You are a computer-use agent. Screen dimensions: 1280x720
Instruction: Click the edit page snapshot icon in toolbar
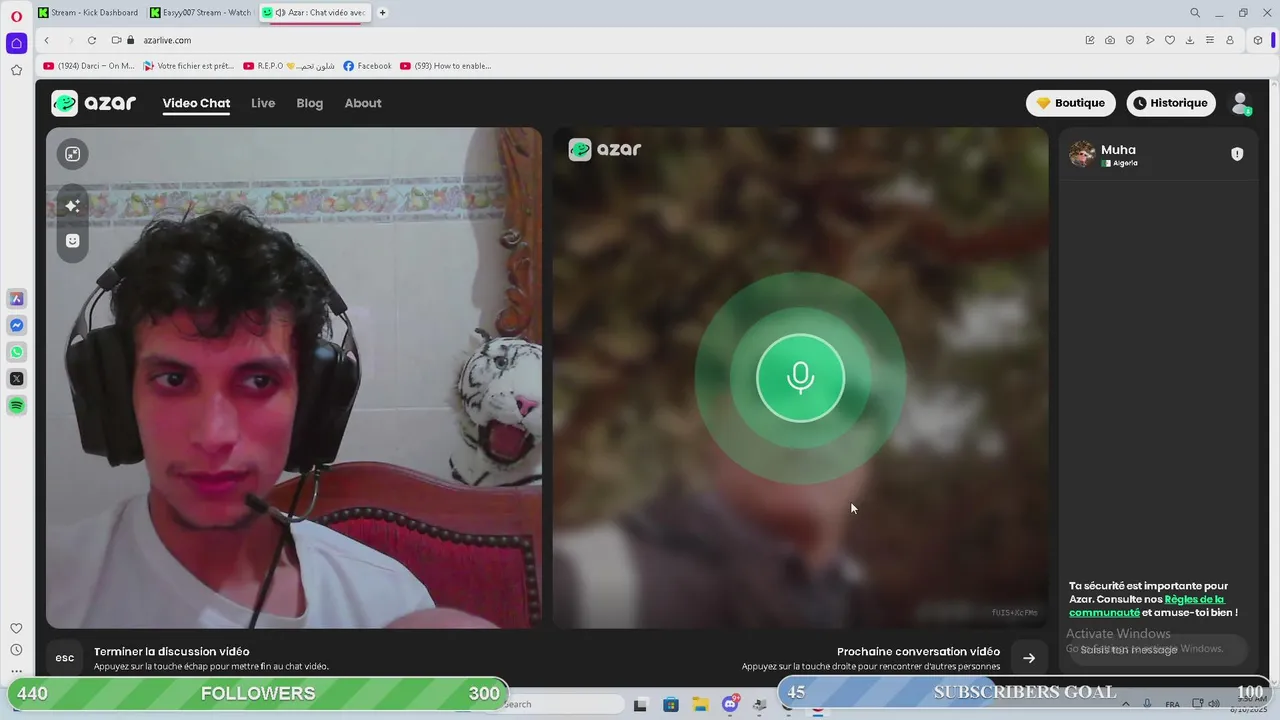click(1090, 40)
